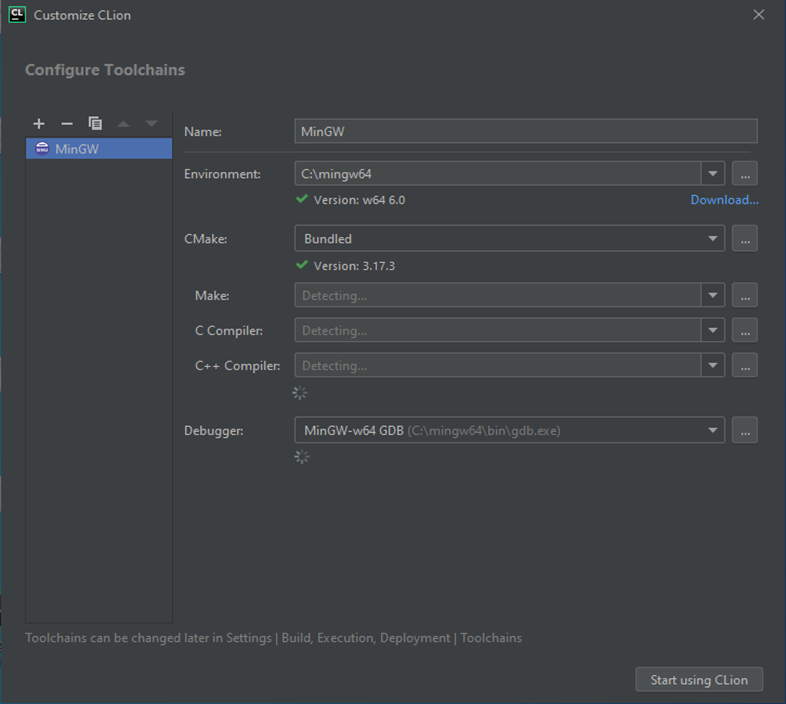Expand the C Compiler dropdown arrow
786x704 pixels.
click(x=712, y=330)
